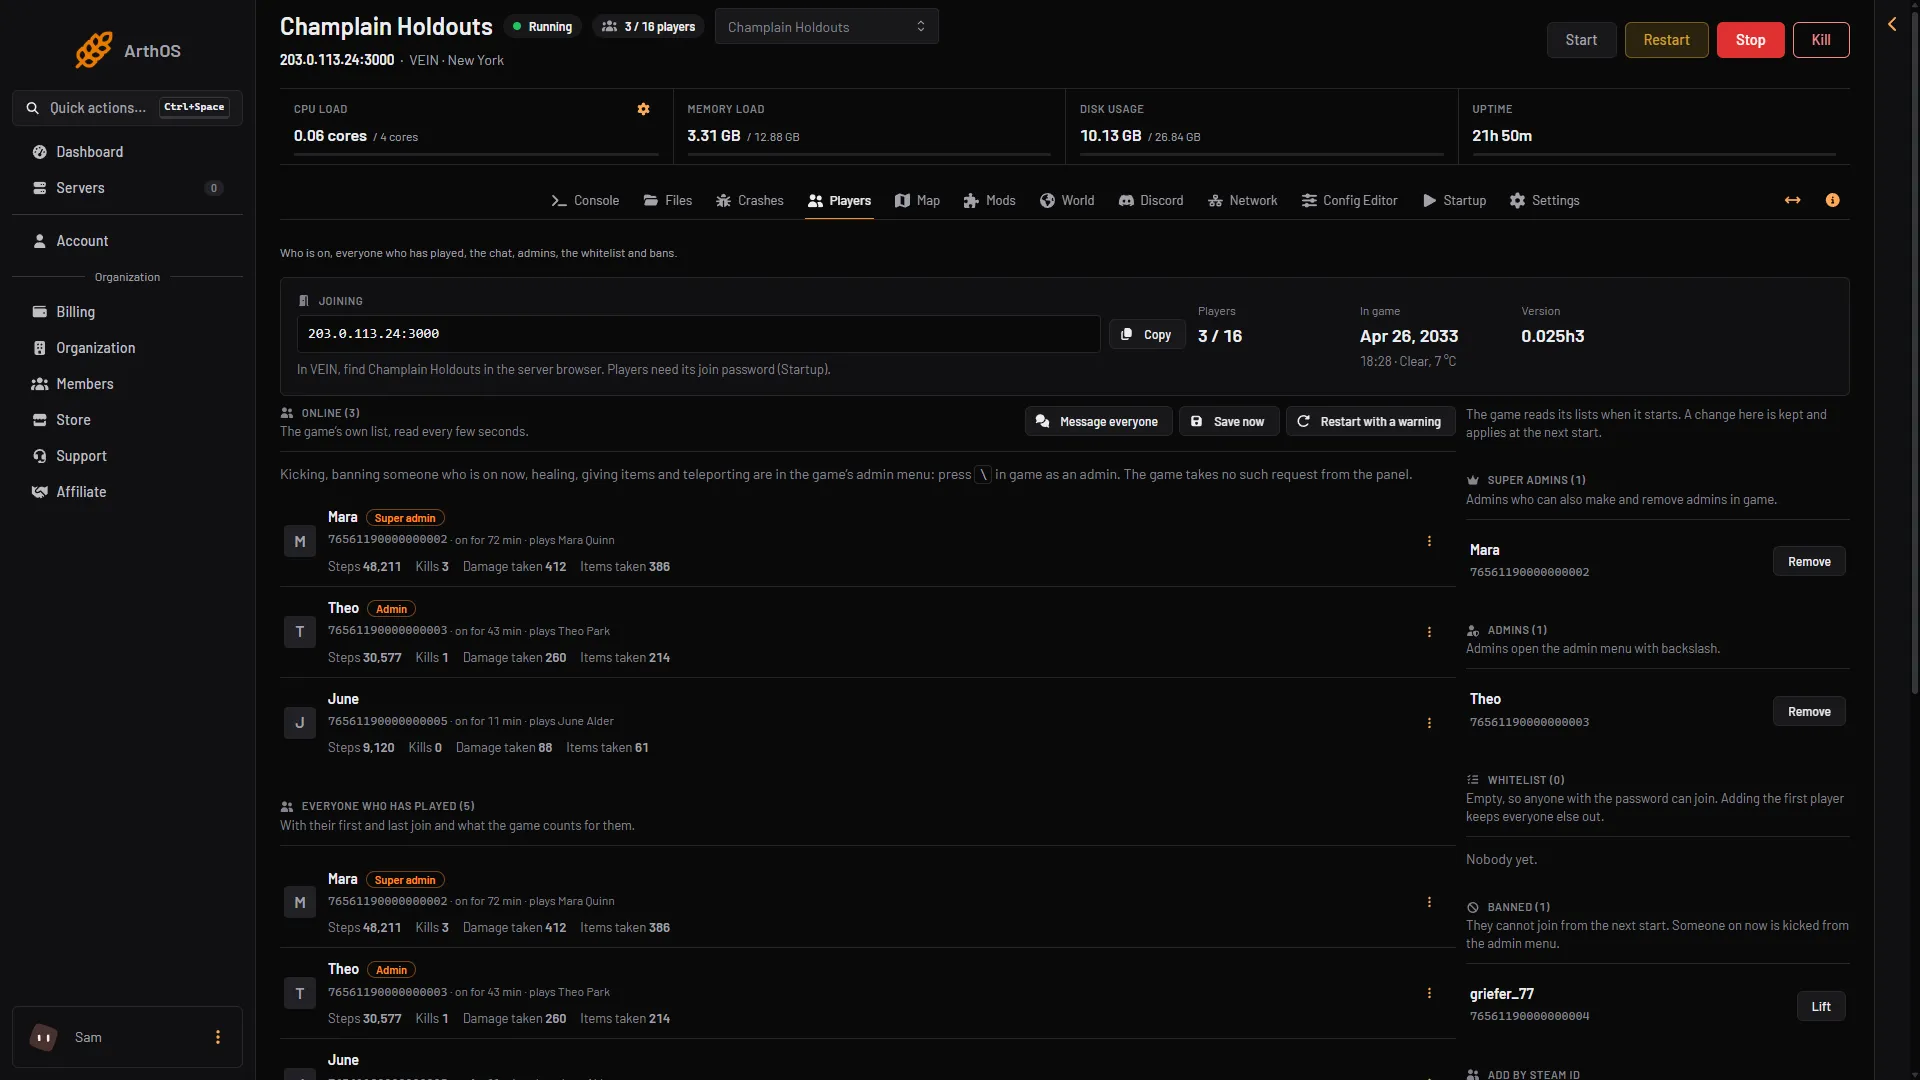1920x1080 pixels.
Task: Click Restart with a warning
Action: click(1370, 421)
